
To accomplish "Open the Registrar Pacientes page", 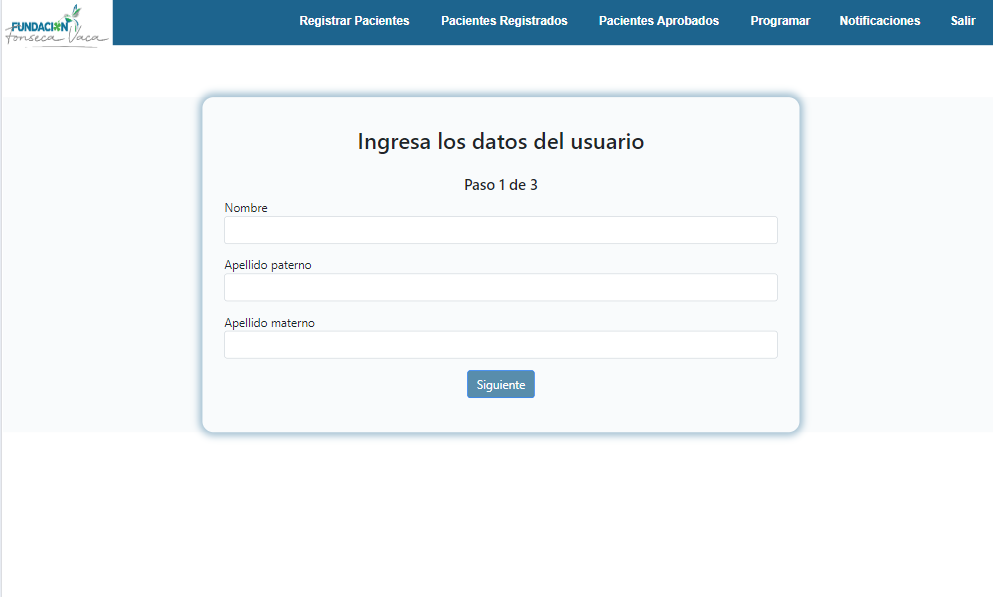I will 354,21.
